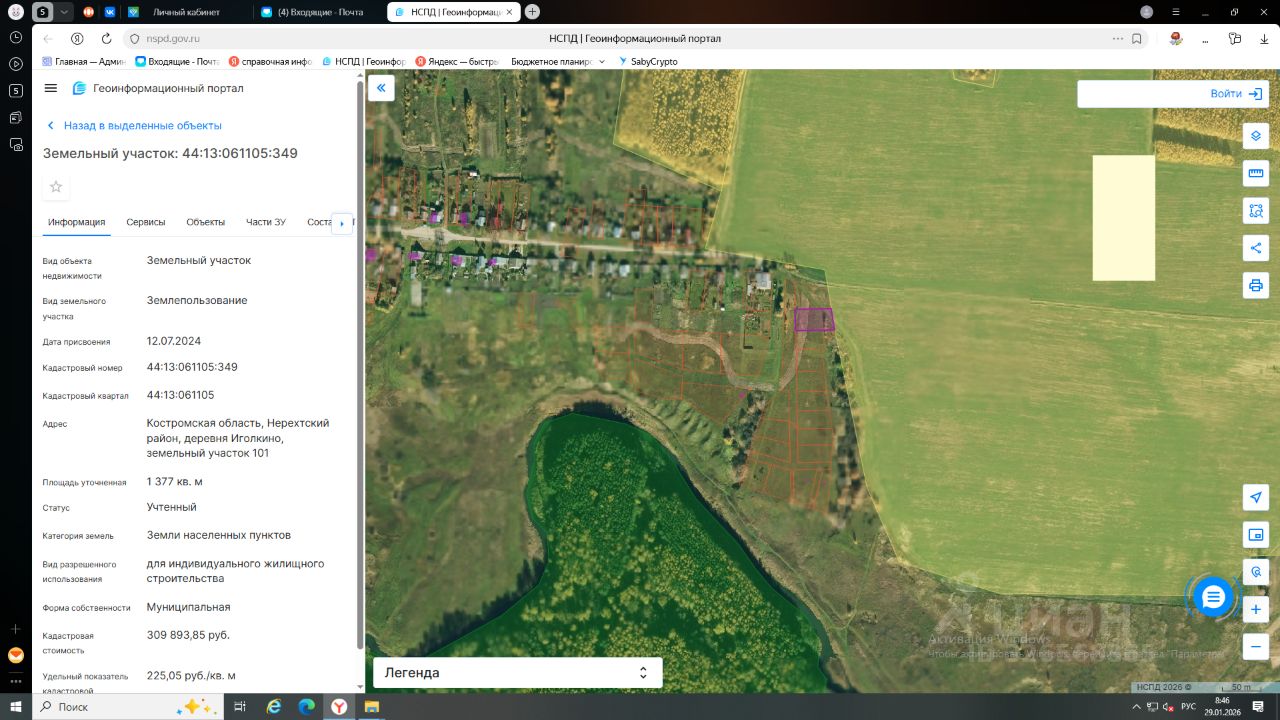Open the pinned VK tab
Image resolution: width=1280 pixels, height=720 pixels.
(x=110, y=12)
